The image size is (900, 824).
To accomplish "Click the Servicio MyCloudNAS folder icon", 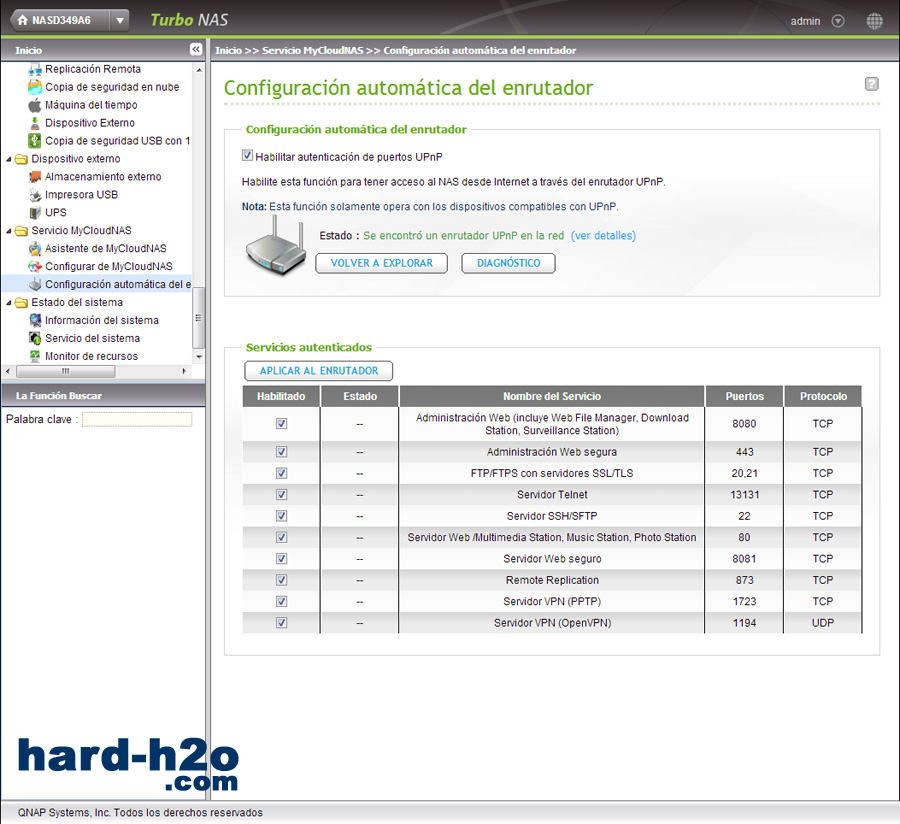I will pos(21,231).
